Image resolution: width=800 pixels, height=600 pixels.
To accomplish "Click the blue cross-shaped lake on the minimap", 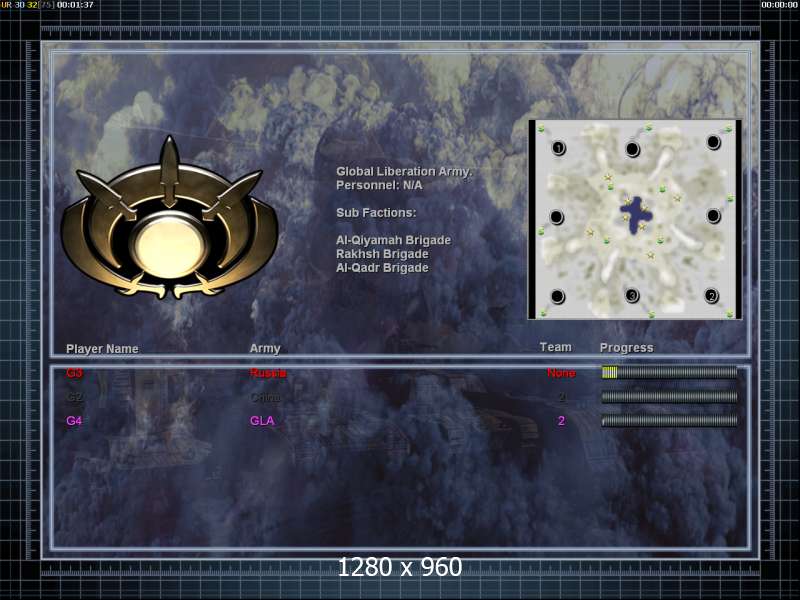I will (x=635, y=215).
